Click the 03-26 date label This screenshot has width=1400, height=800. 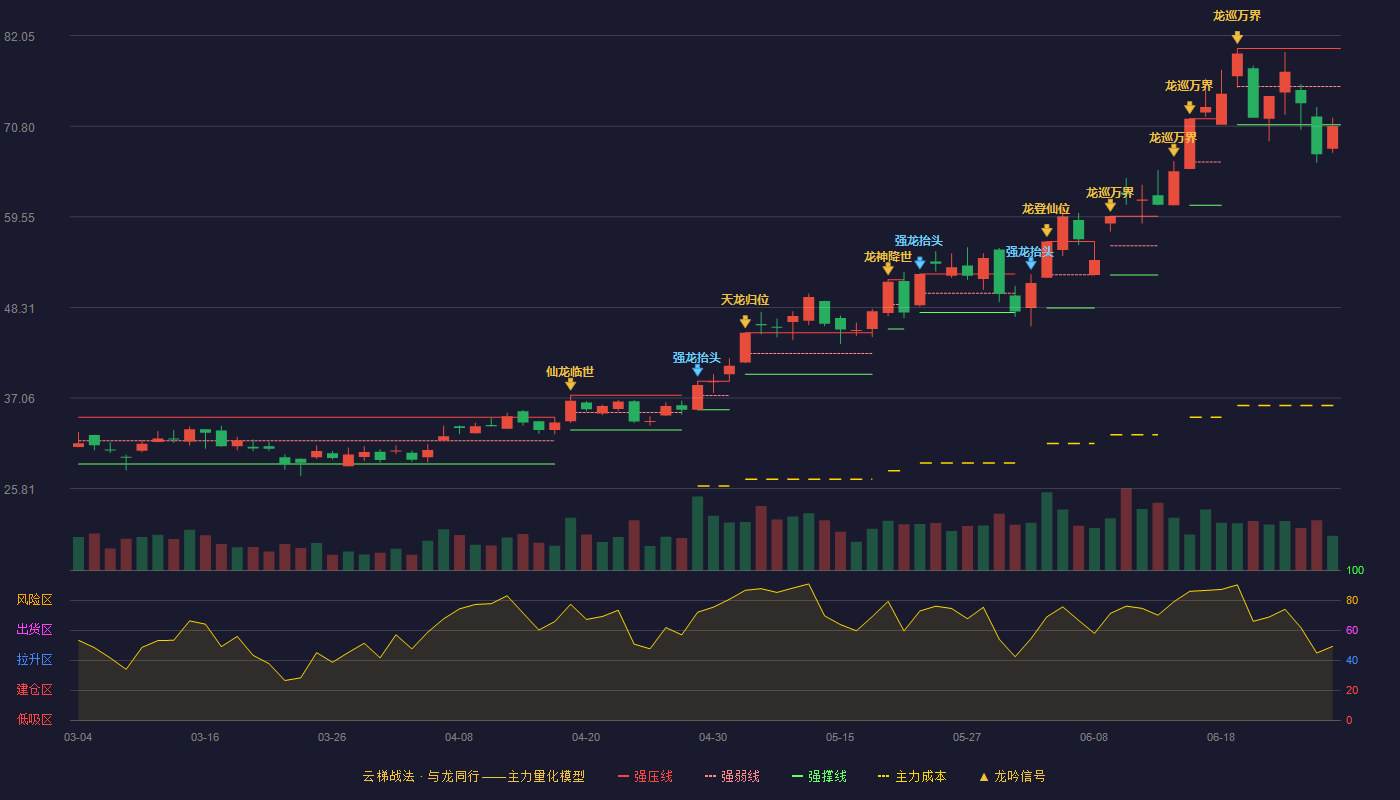point(332,737)
